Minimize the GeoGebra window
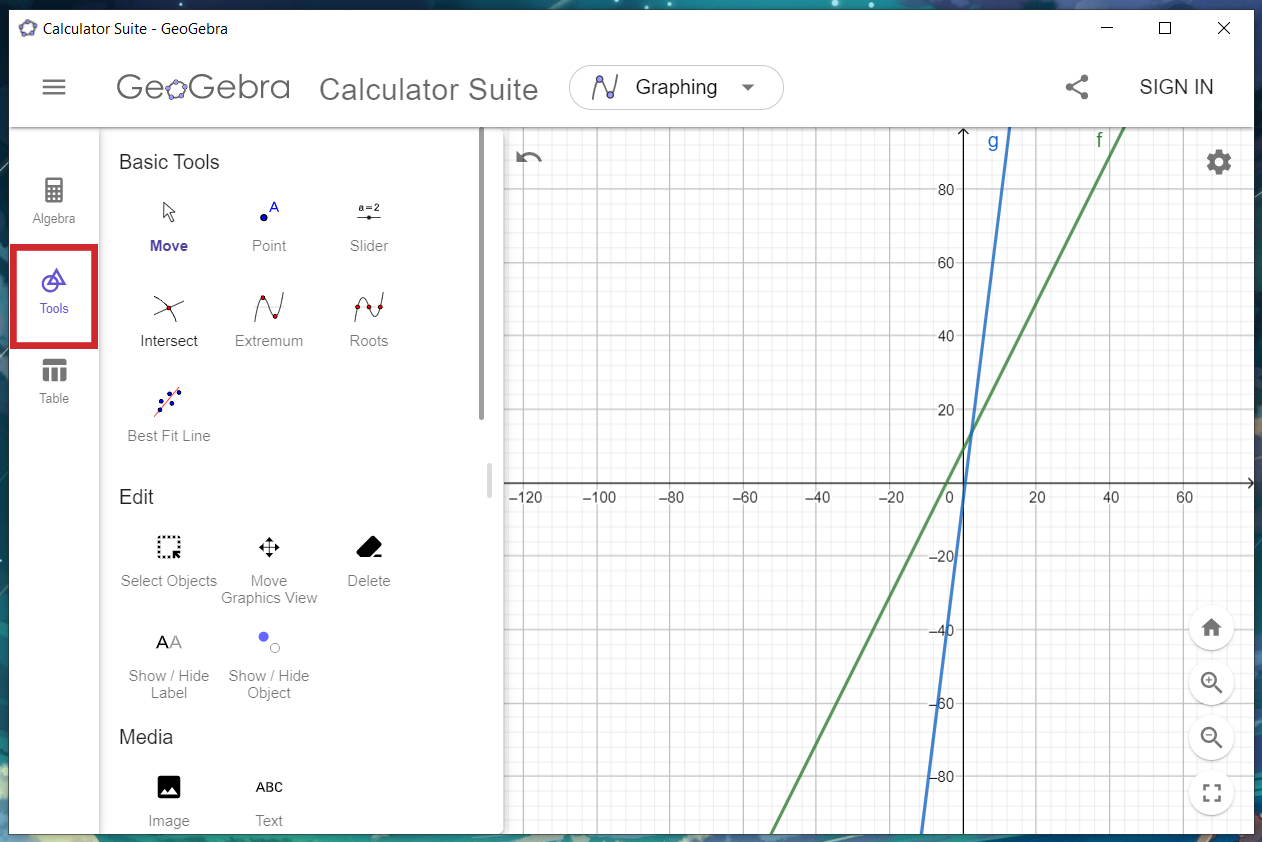 coord(1106,28)
